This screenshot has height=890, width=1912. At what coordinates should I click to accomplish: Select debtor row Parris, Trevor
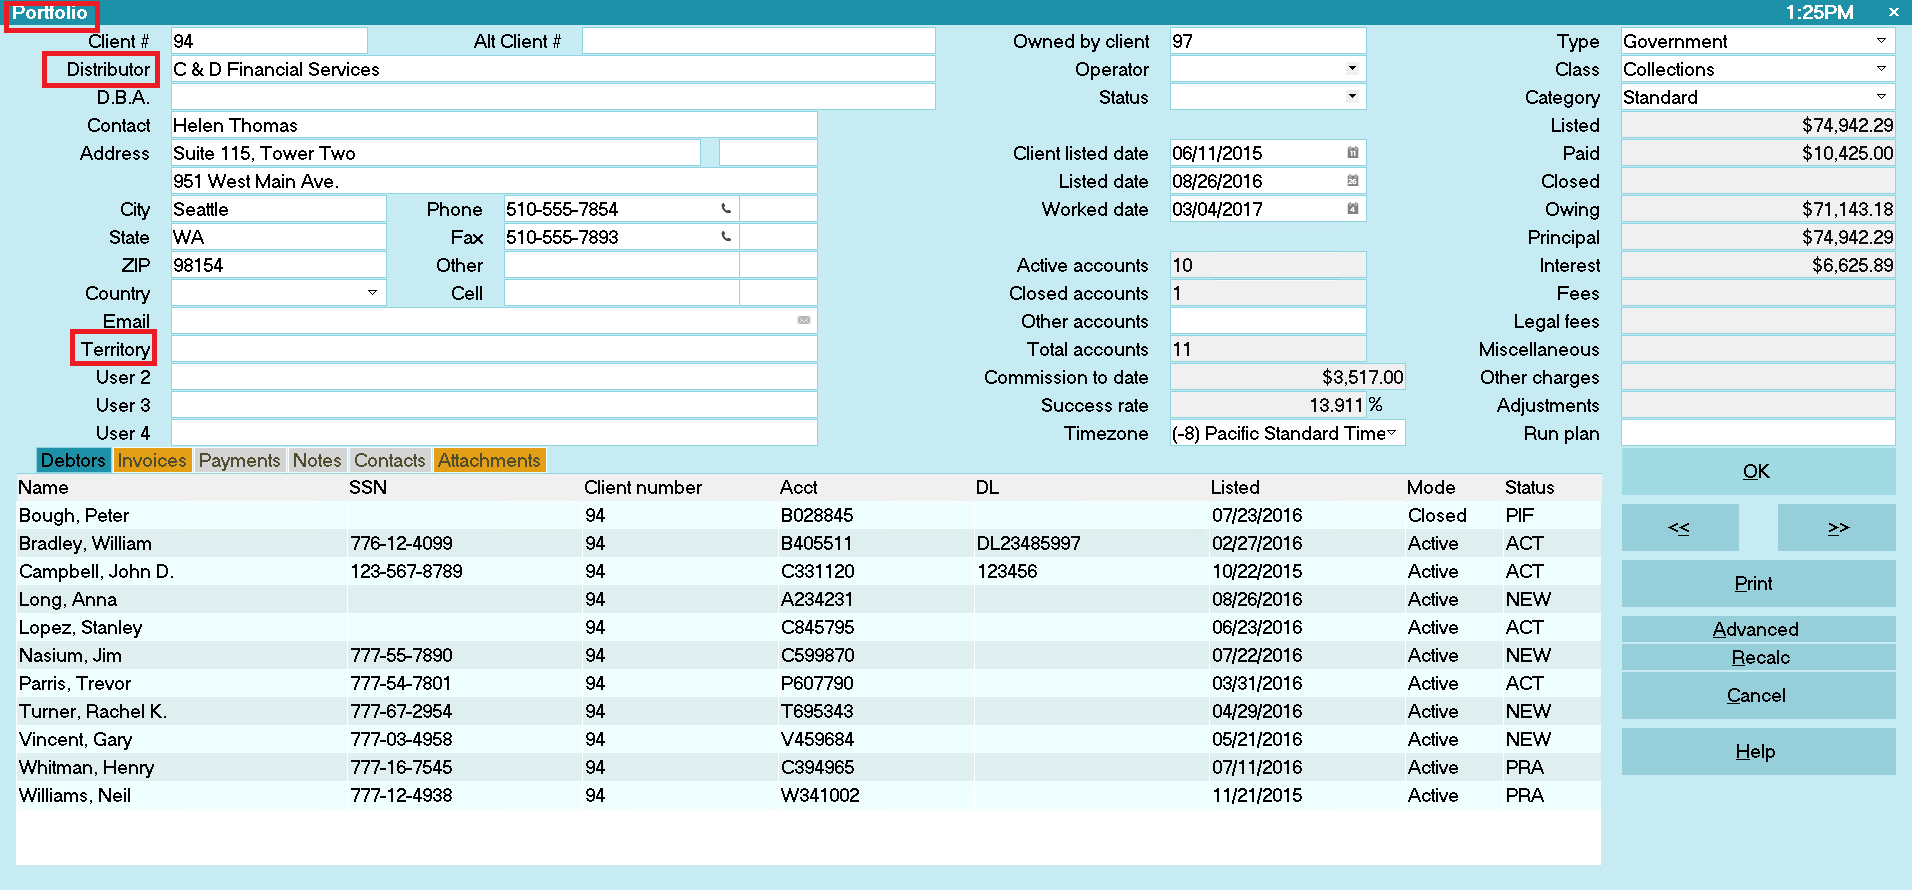click(808, 683)
